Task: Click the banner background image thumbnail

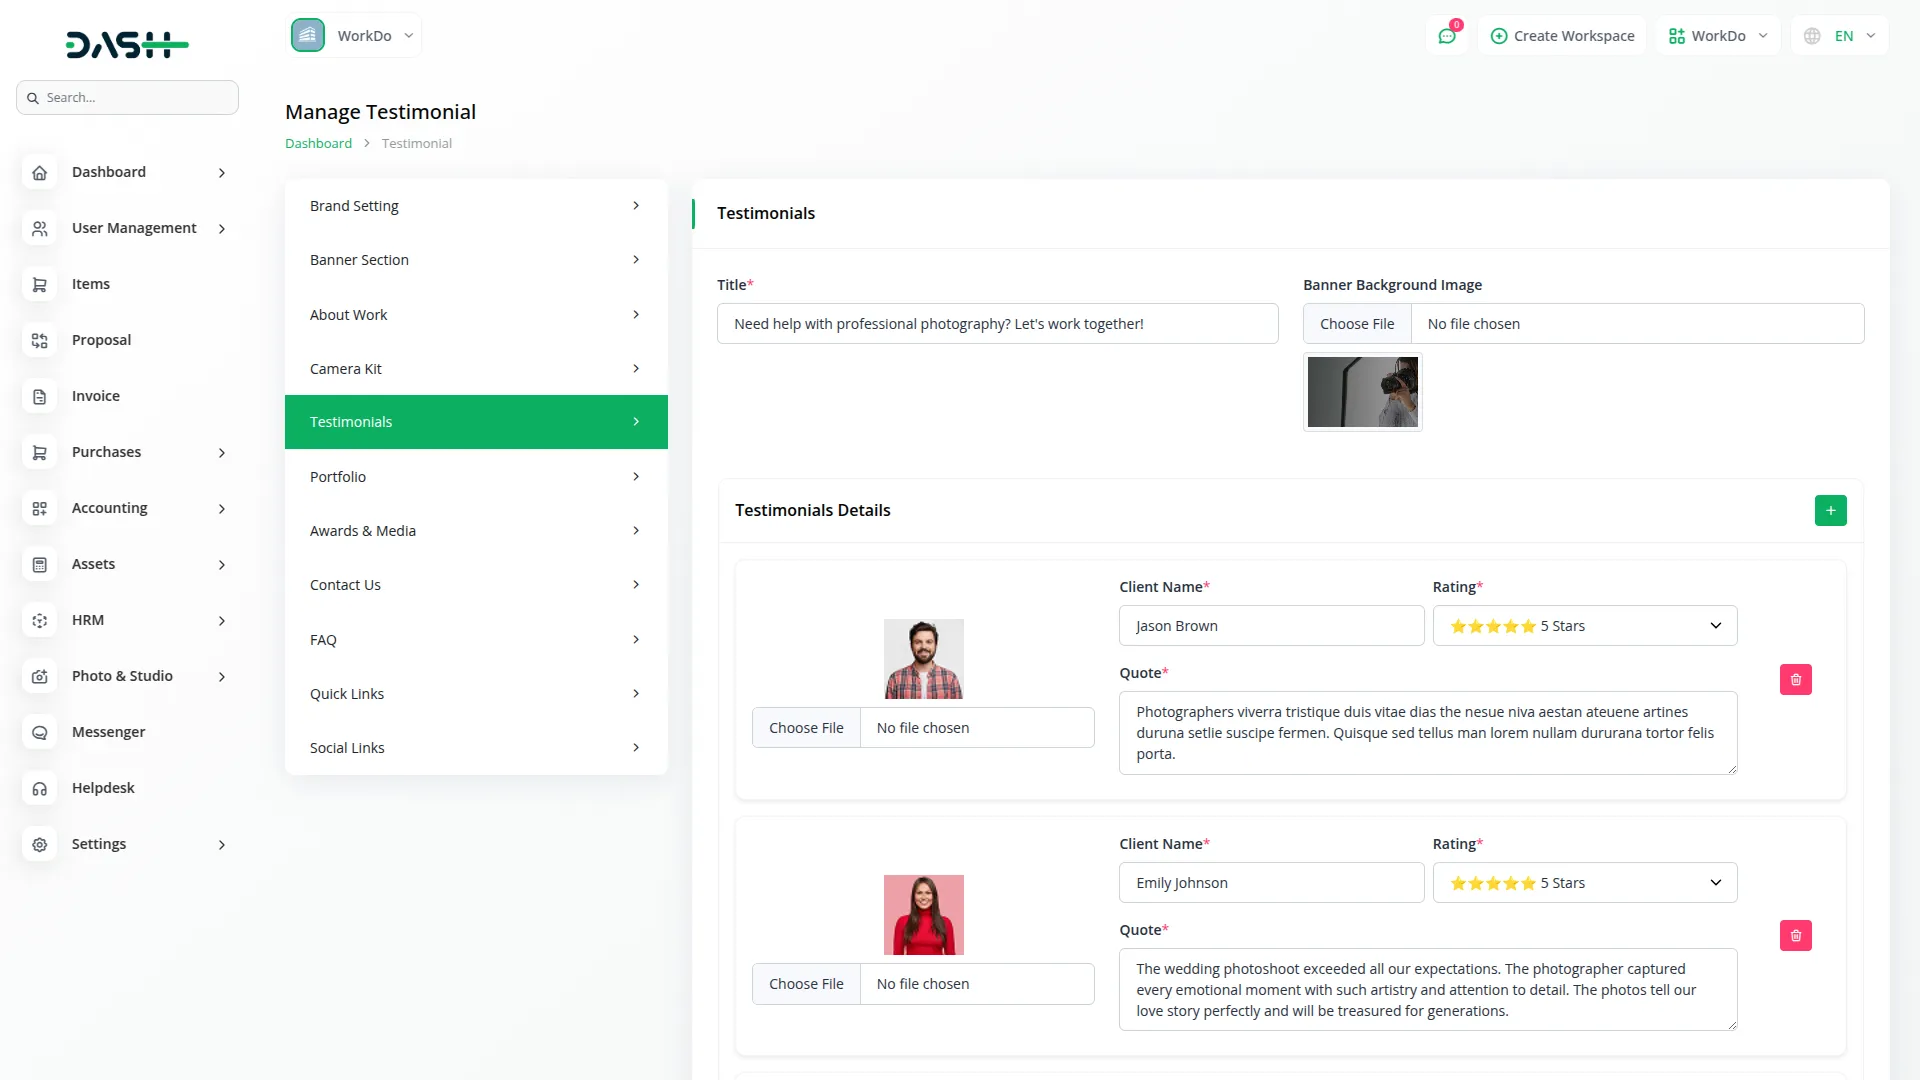Action: point(1362,392)
